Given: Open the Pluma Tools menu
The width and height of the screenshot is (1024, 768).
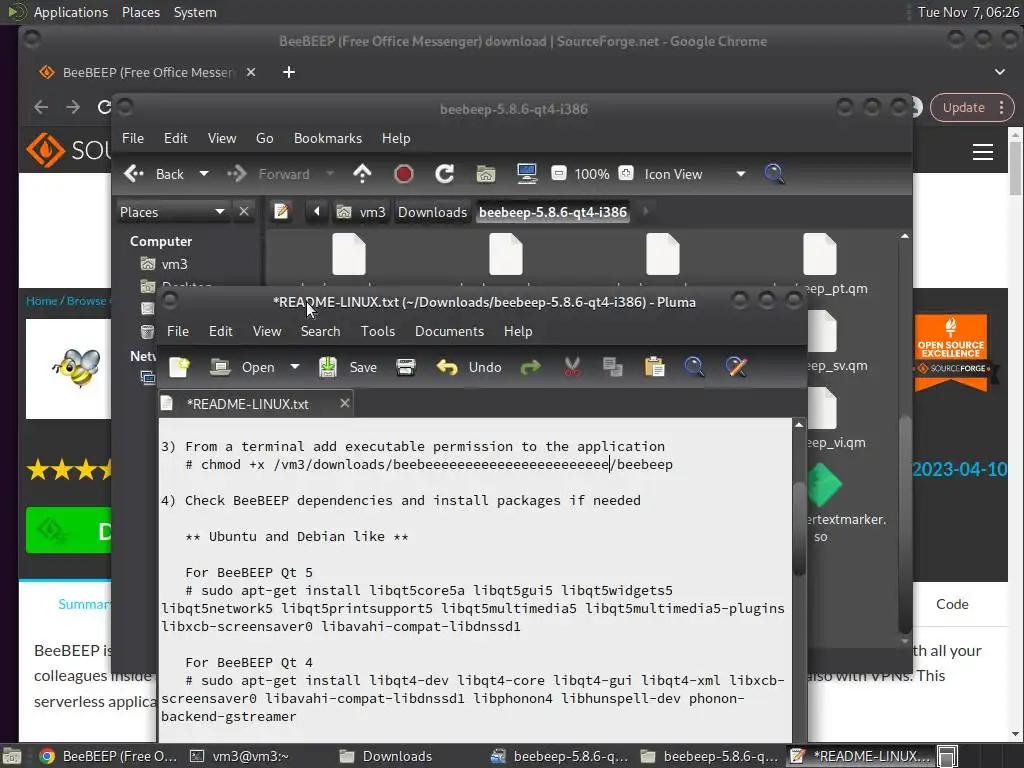Looking at the screenshot, I should click(x=377, y=332).
